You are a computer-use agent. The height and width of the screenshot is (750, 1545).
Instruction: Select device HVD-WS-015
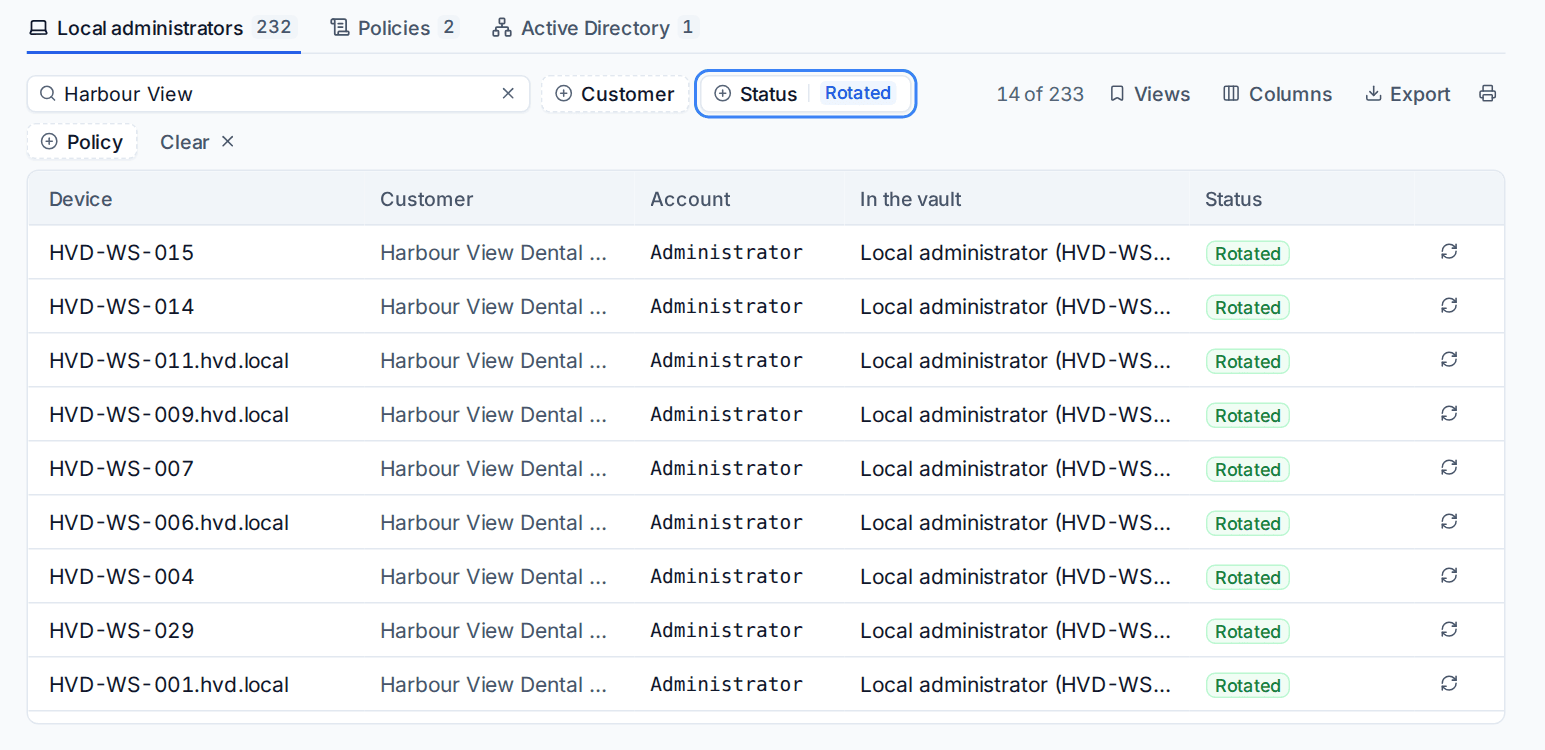[x=121, y=253]
